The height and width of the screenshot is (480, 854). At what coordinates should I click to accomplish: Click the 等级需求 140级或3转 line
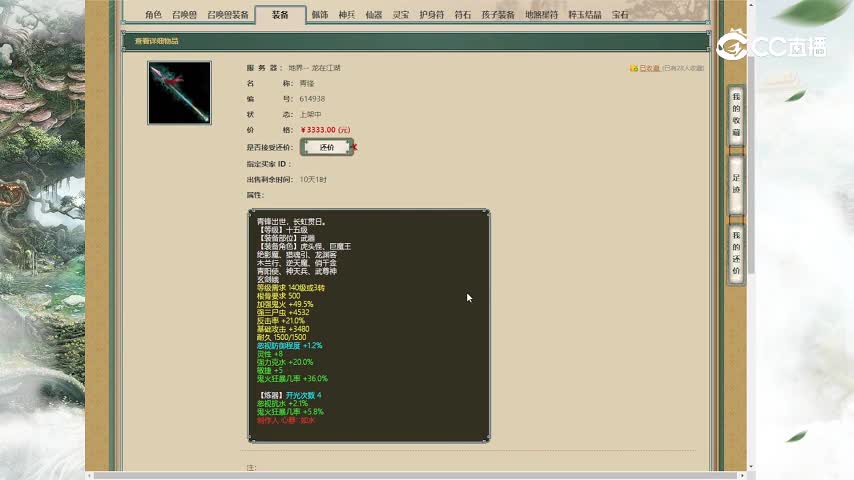pyautogui.click(x=290, y=288)
